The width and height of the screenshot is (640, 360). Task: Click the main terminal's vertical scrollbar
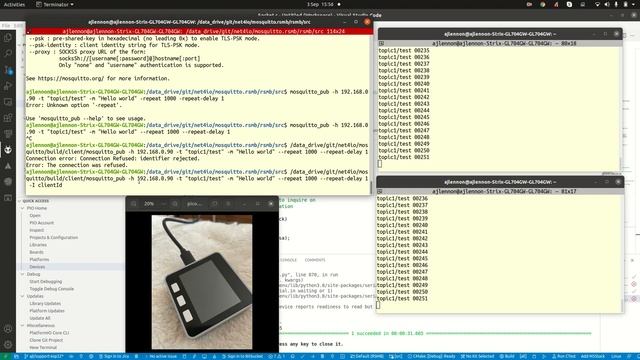[371, 115]
